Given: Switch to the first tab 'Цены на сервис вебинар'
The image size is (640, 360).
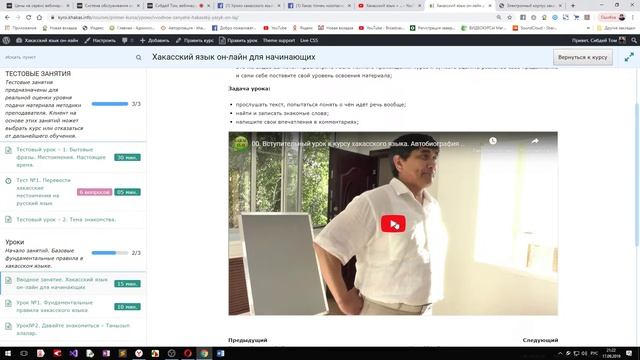Looking at the screenshot, I should pos(37,6).
